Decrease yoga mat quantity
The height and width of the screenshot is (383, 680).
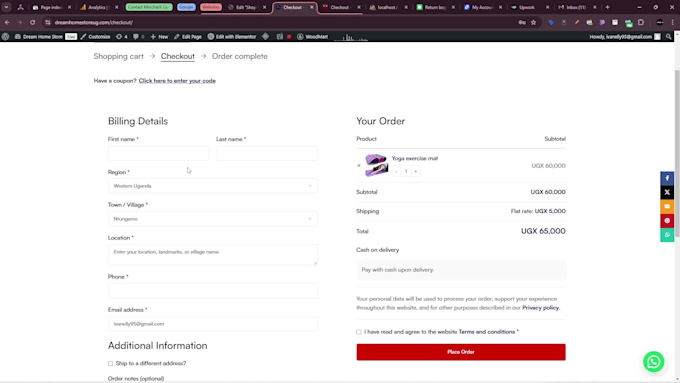click(396, 171)
